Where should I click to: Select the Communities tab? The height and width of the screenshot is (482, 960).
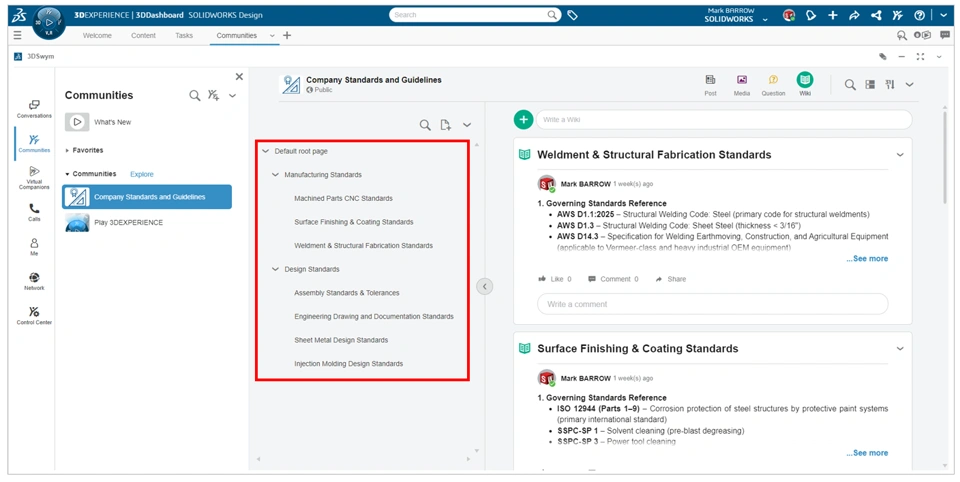click(x=236, y=36)
